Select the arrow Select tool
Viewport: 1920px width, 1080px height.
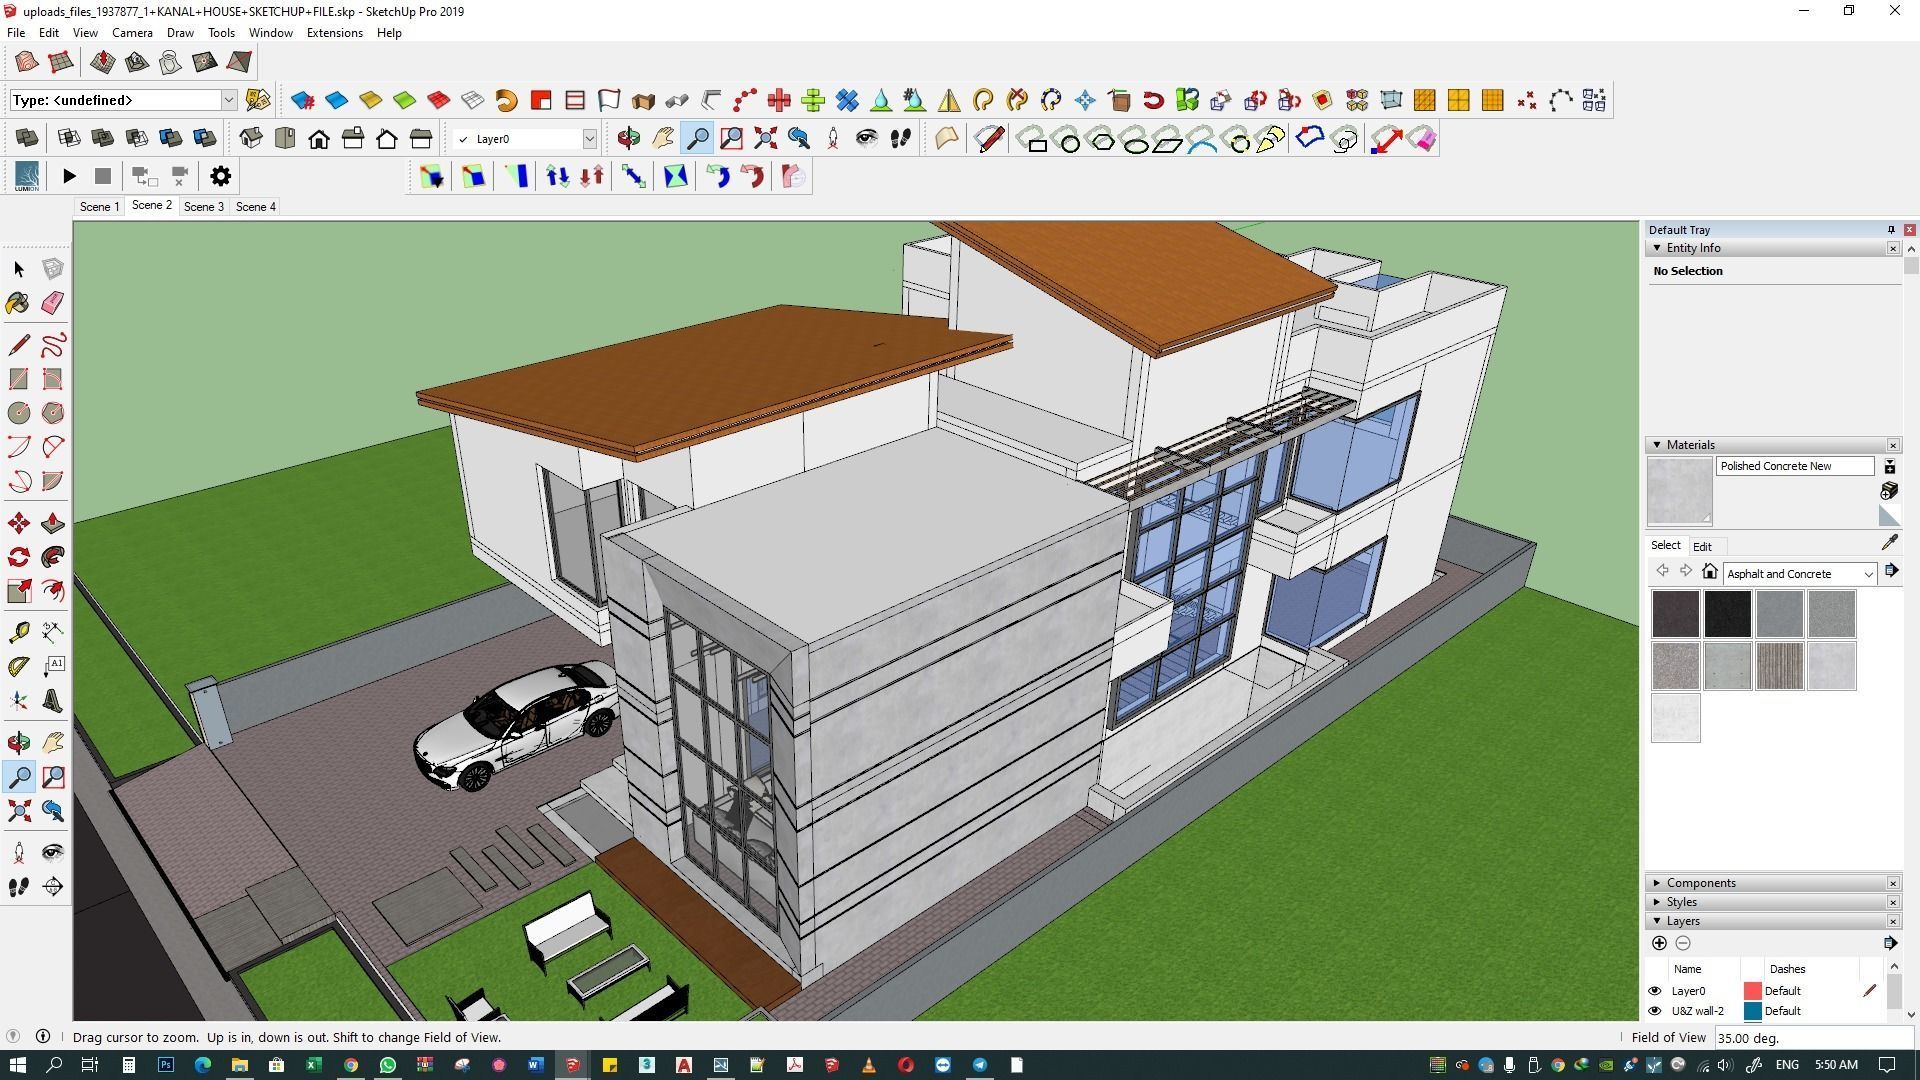pyautogui.click(x=19, y=268)
